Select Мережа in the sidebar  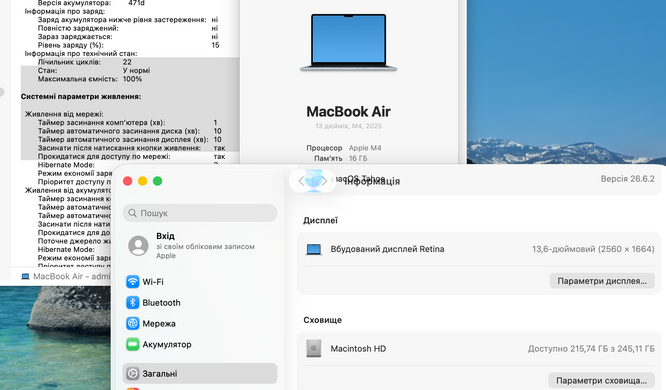point(200,323)
